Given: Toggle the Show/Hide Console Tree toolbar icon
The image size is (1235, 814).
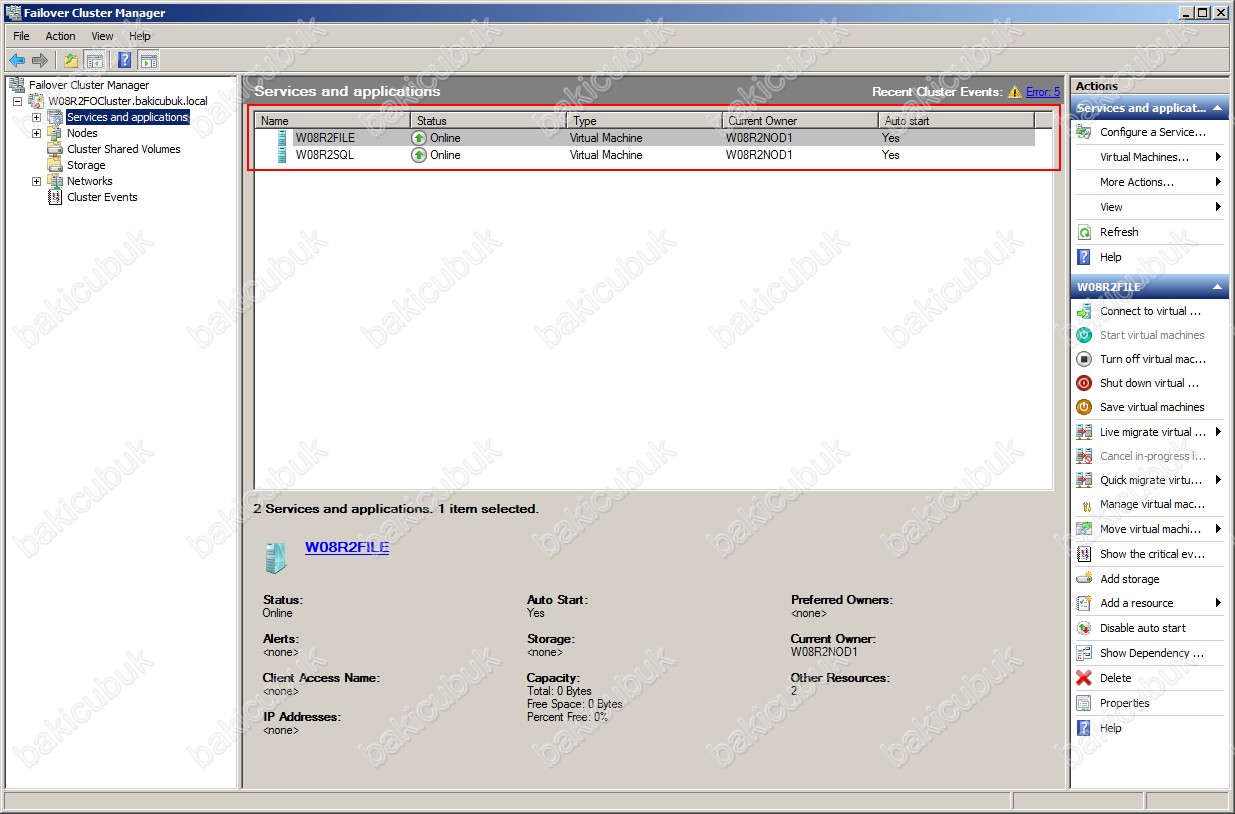Looking at the screenshot, I should (94, 60).
